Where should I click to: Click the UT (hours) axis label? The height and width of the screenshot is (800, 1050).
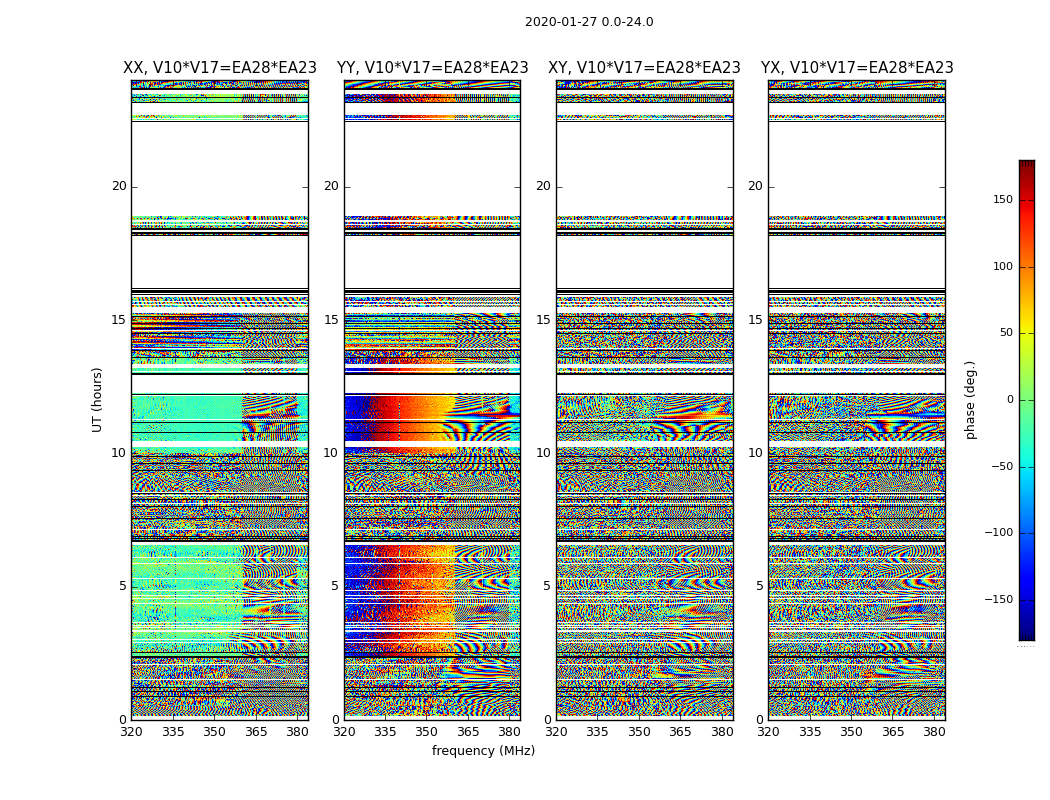pyautogui.click(x=97, y=400)
